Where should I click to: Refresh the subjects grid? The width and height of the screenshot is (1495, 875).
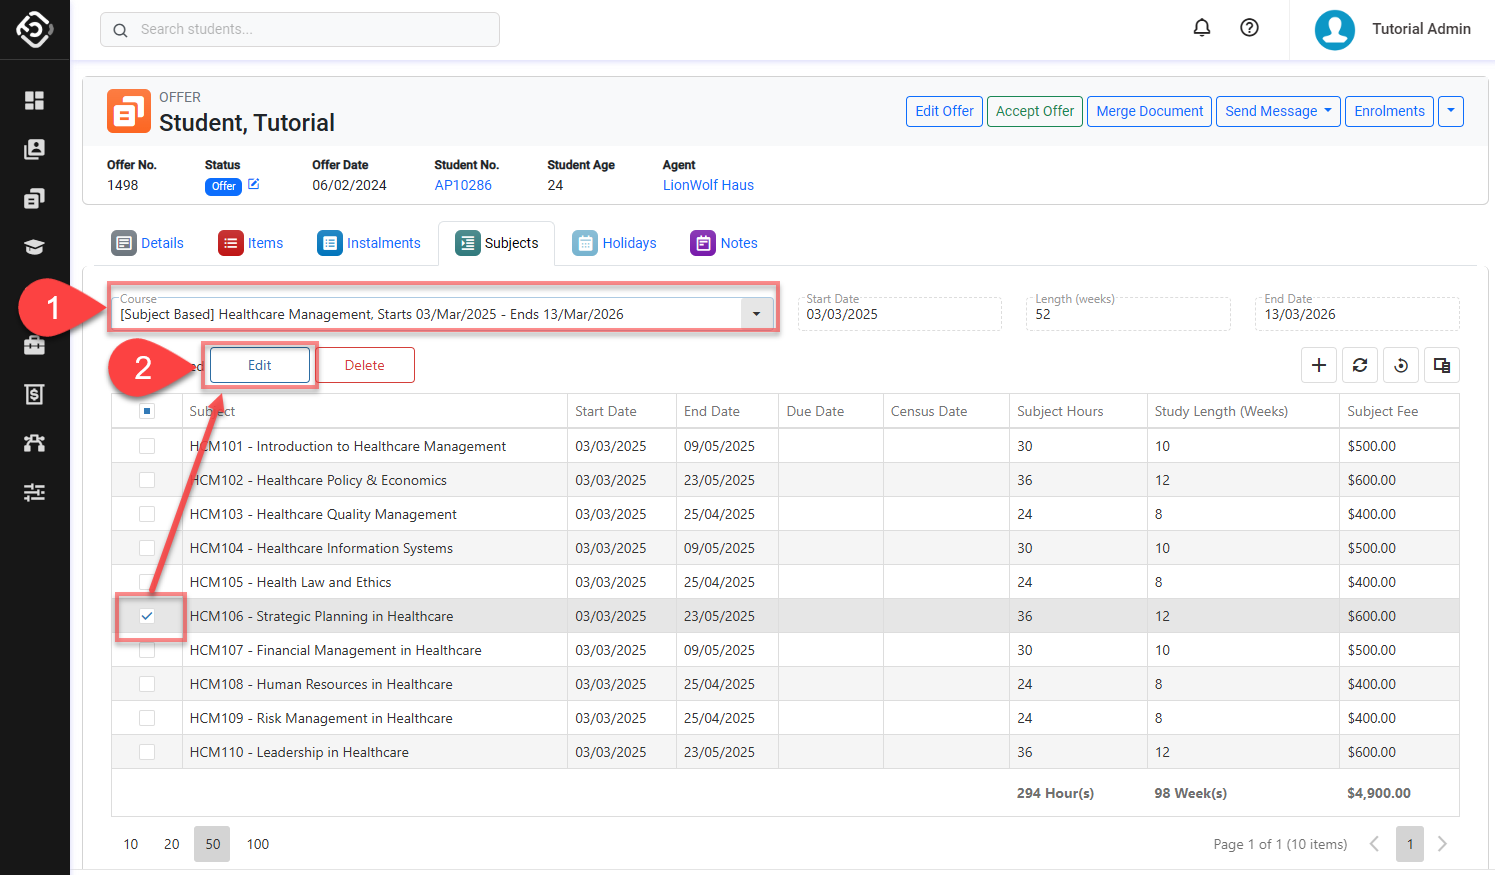(x=1360, y=365)
